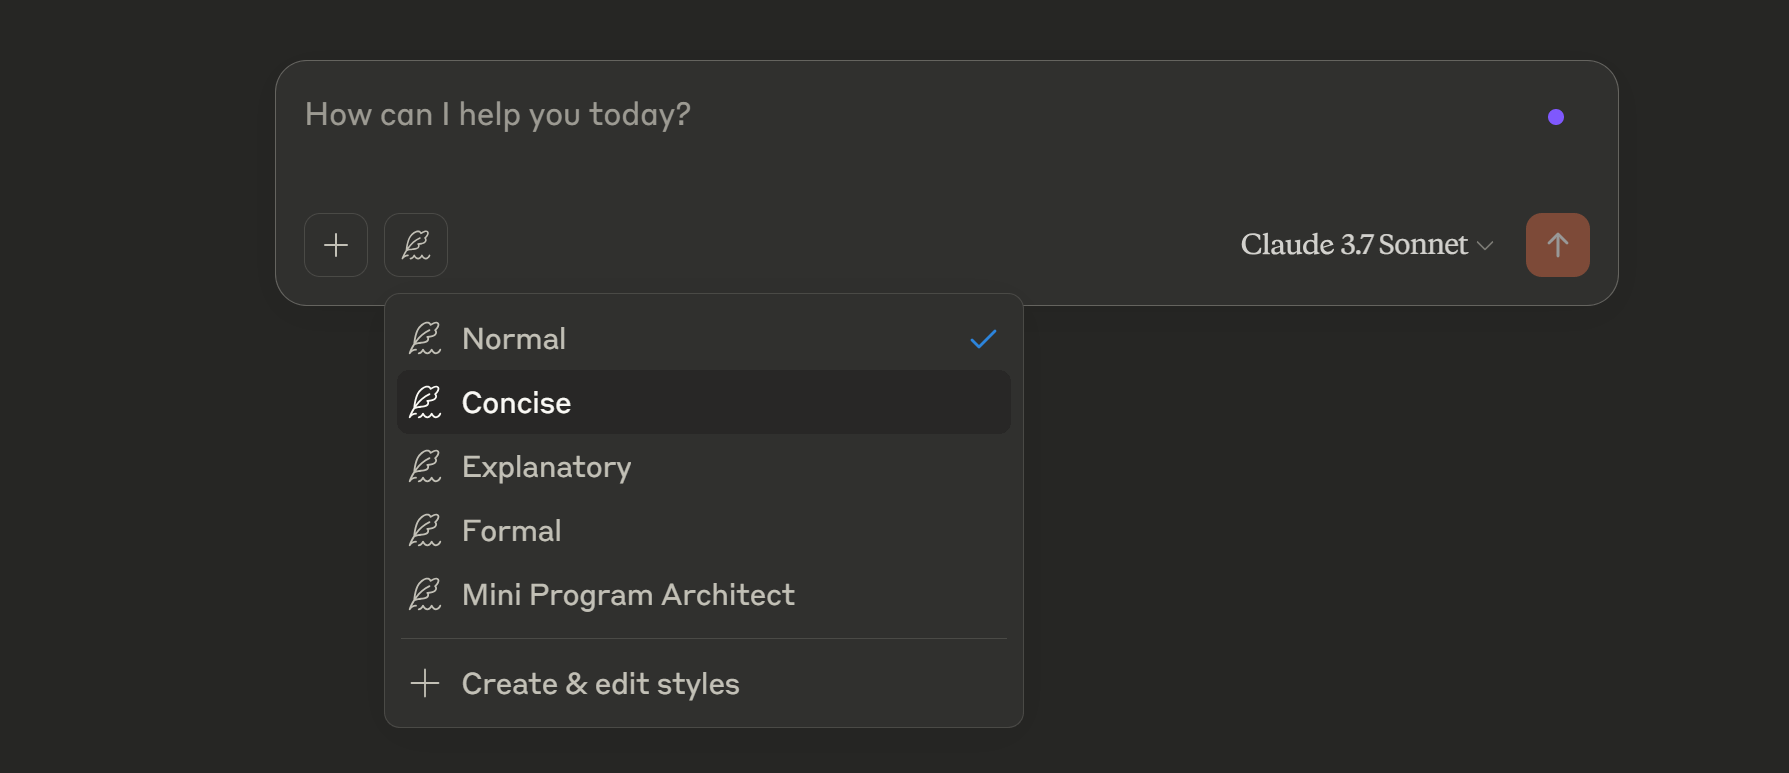
Task: Click the plus attachment button in composer
Action: 336,245
